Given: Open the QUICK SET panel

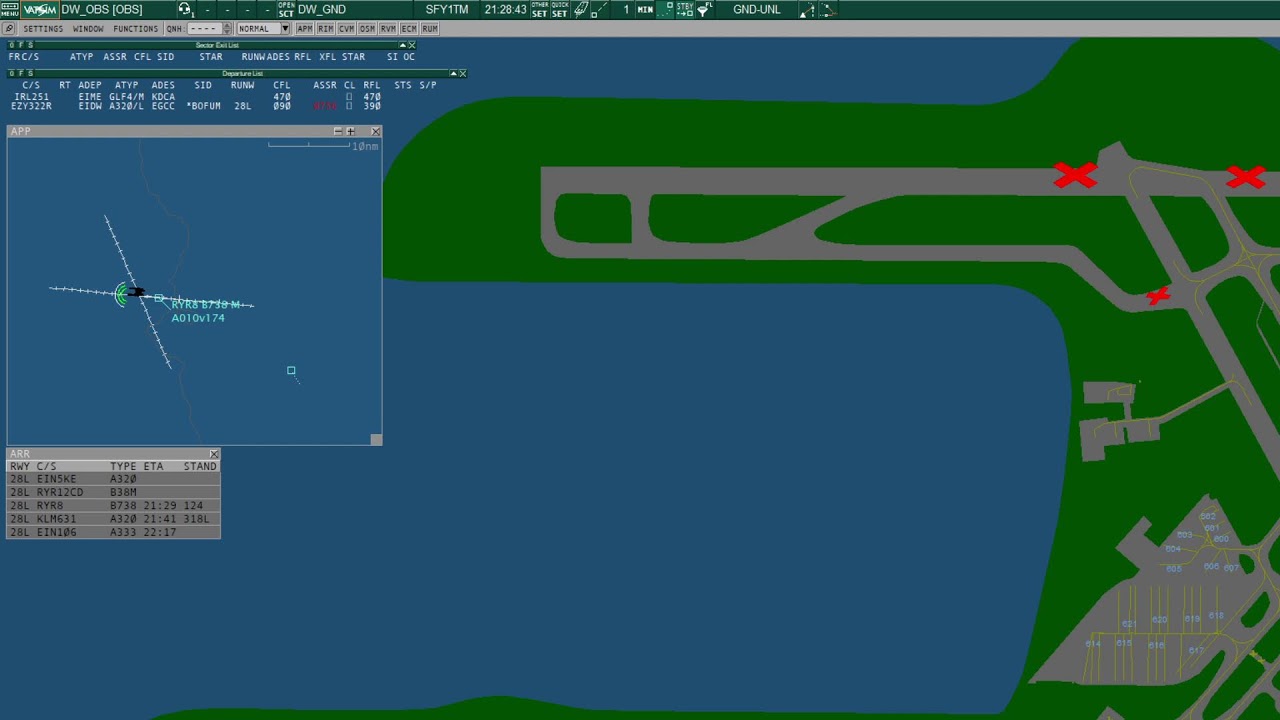Looking at the screenshot, I should pyautogui.click(x=560, y=10).
